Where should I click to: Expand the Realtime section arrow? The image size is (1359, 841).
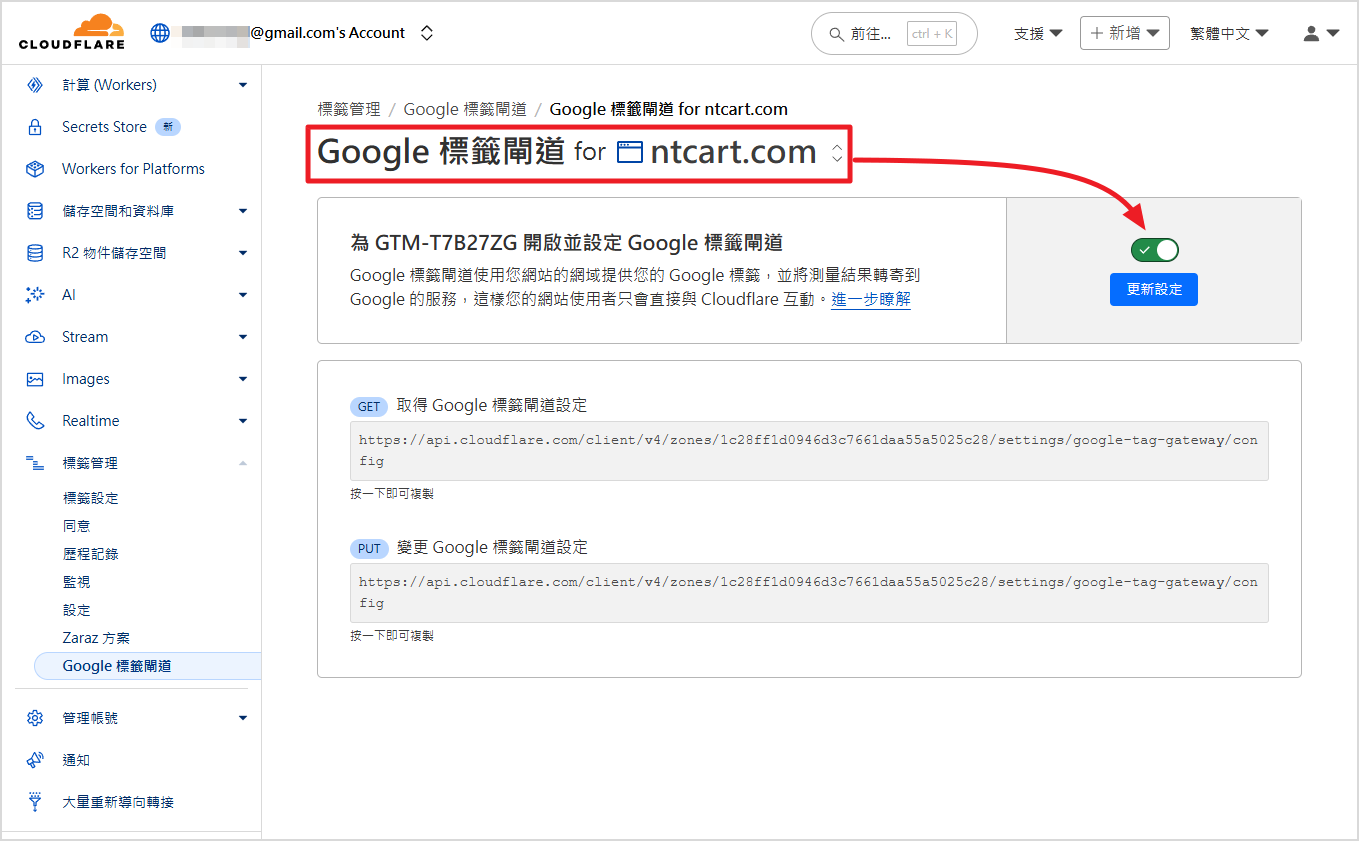tap(243, 421)
